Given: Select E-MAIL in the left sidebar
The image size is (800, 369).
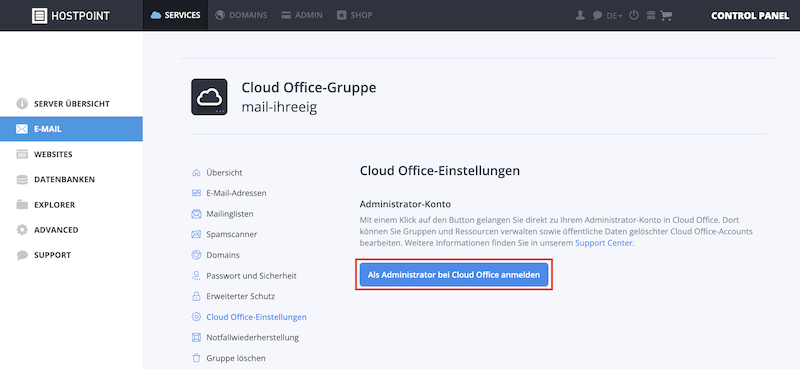Looking at the screenshot, I should tap(71, 129).
